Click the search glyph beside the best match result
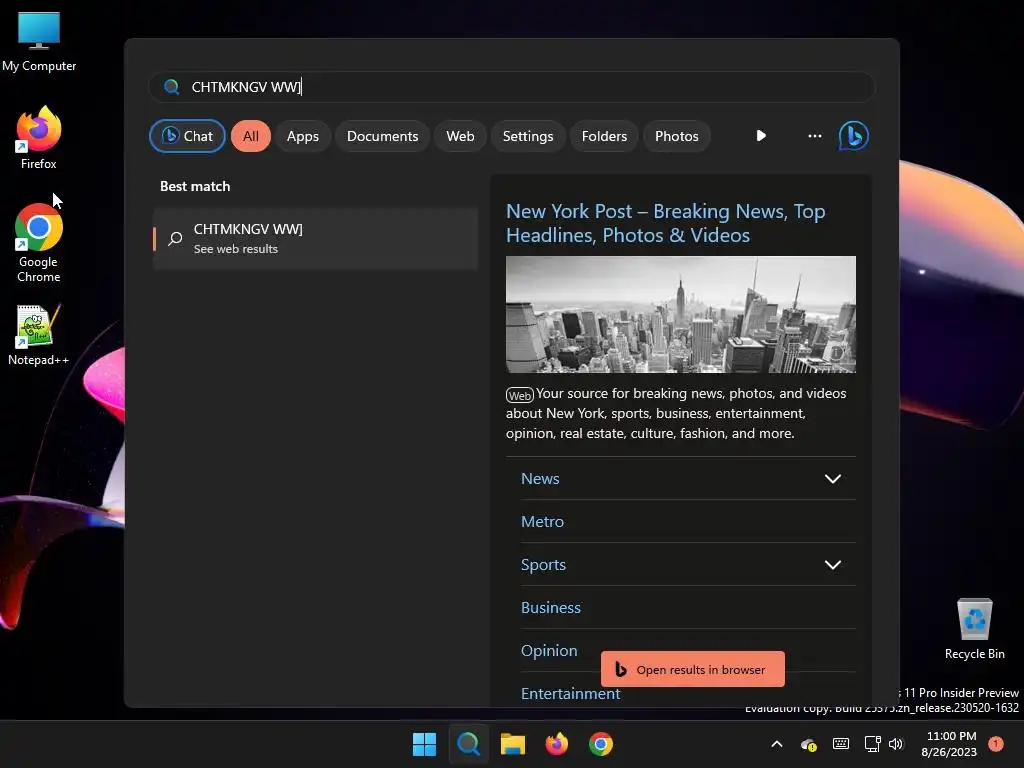This screenshot has height=768, width=1024. (175, 238)
